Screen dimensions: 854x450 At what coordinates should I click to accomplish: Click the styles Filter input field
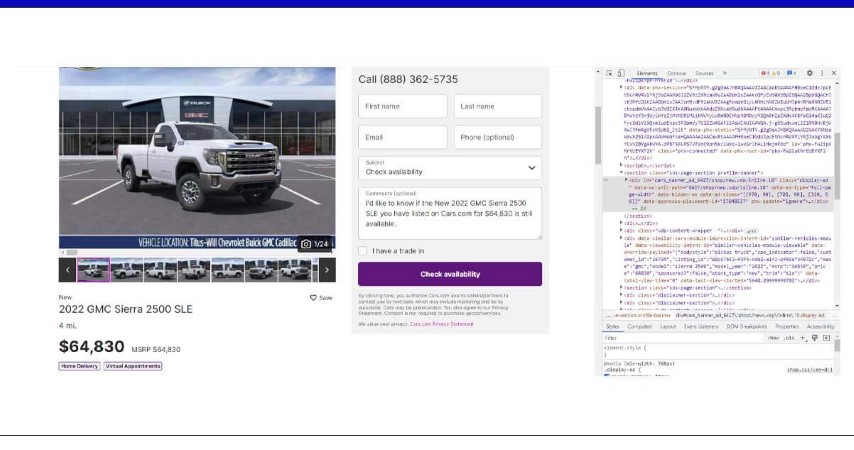click(x=681, y=338)
